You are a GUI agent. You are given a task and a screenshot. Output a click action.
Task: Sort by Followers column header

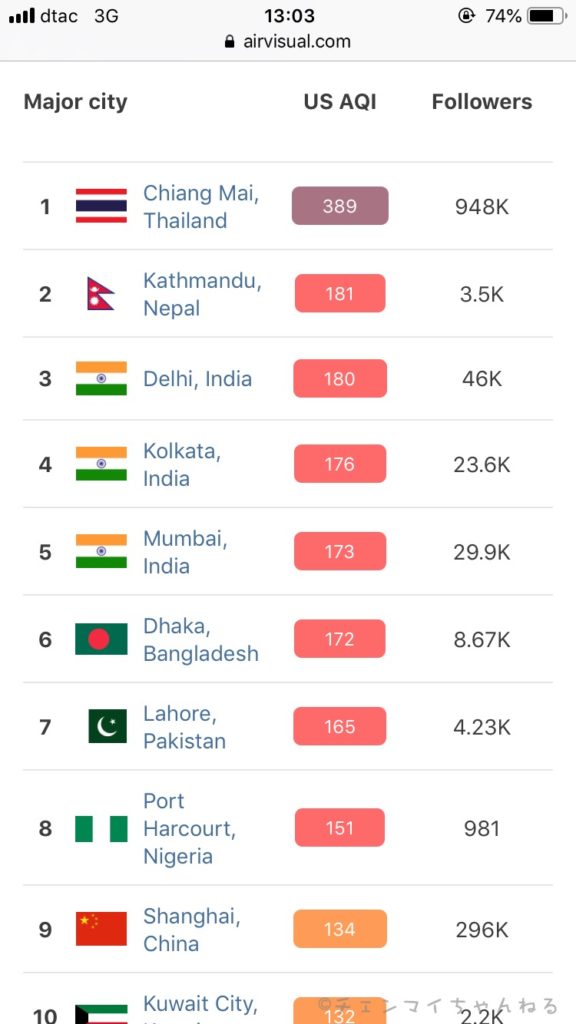[x=482, y=102]
